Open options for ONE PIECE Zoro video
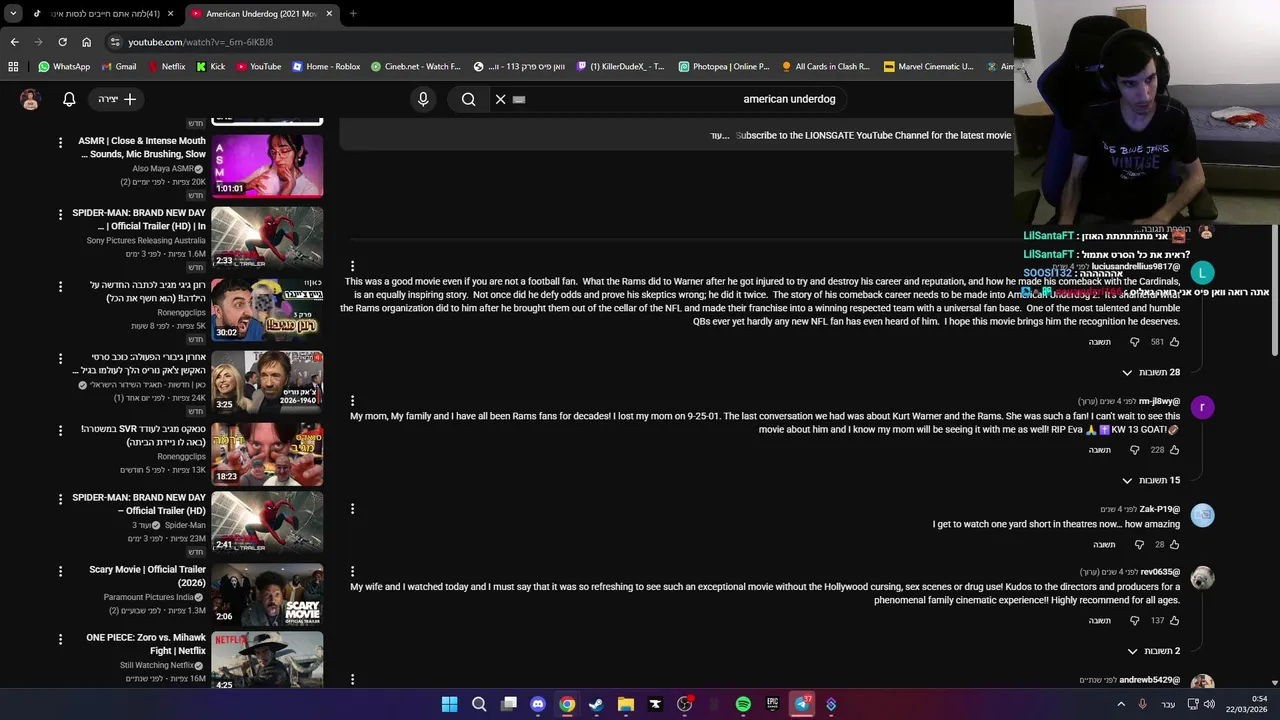Viewport: 1280px width, 720px height. (60, 639)
